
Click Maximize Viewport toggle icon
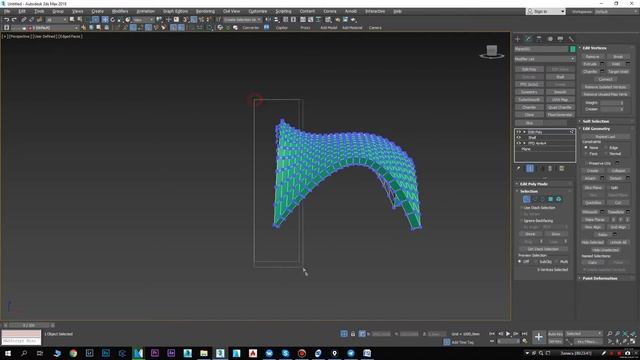pos(633,341)
